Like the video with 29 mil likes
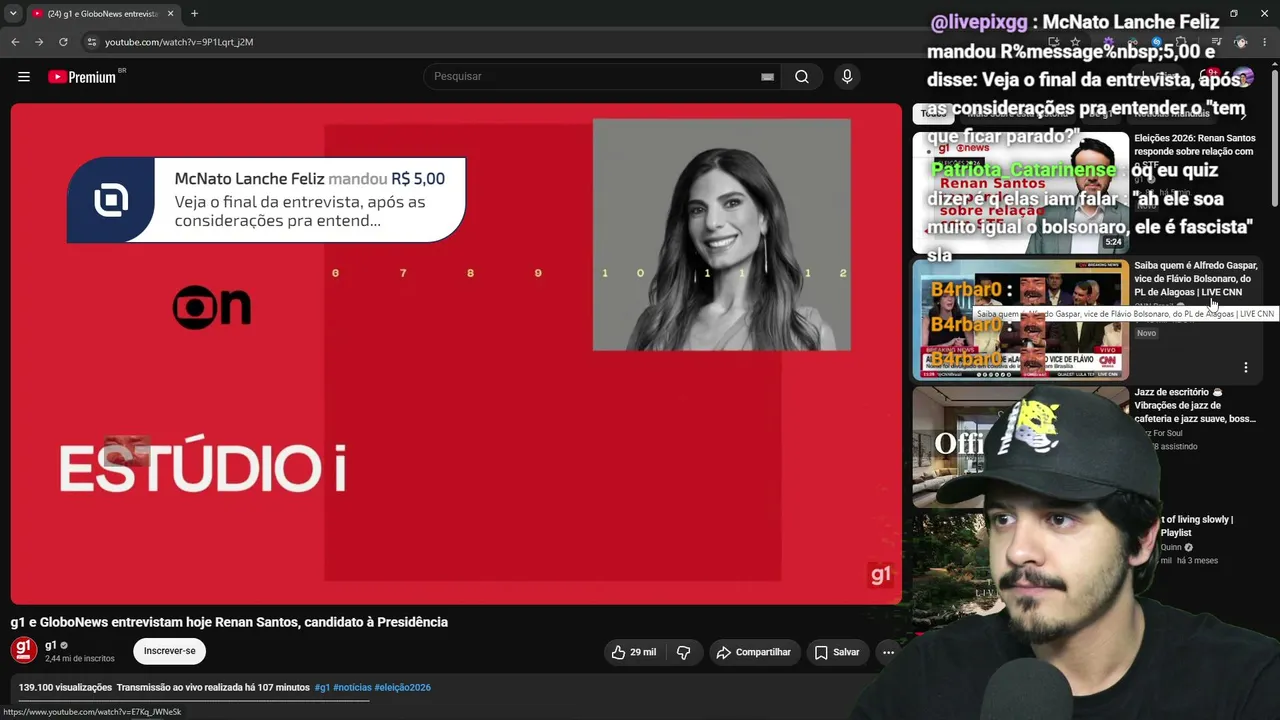This screenshot has height=720, width=1280. coord(634,652)
